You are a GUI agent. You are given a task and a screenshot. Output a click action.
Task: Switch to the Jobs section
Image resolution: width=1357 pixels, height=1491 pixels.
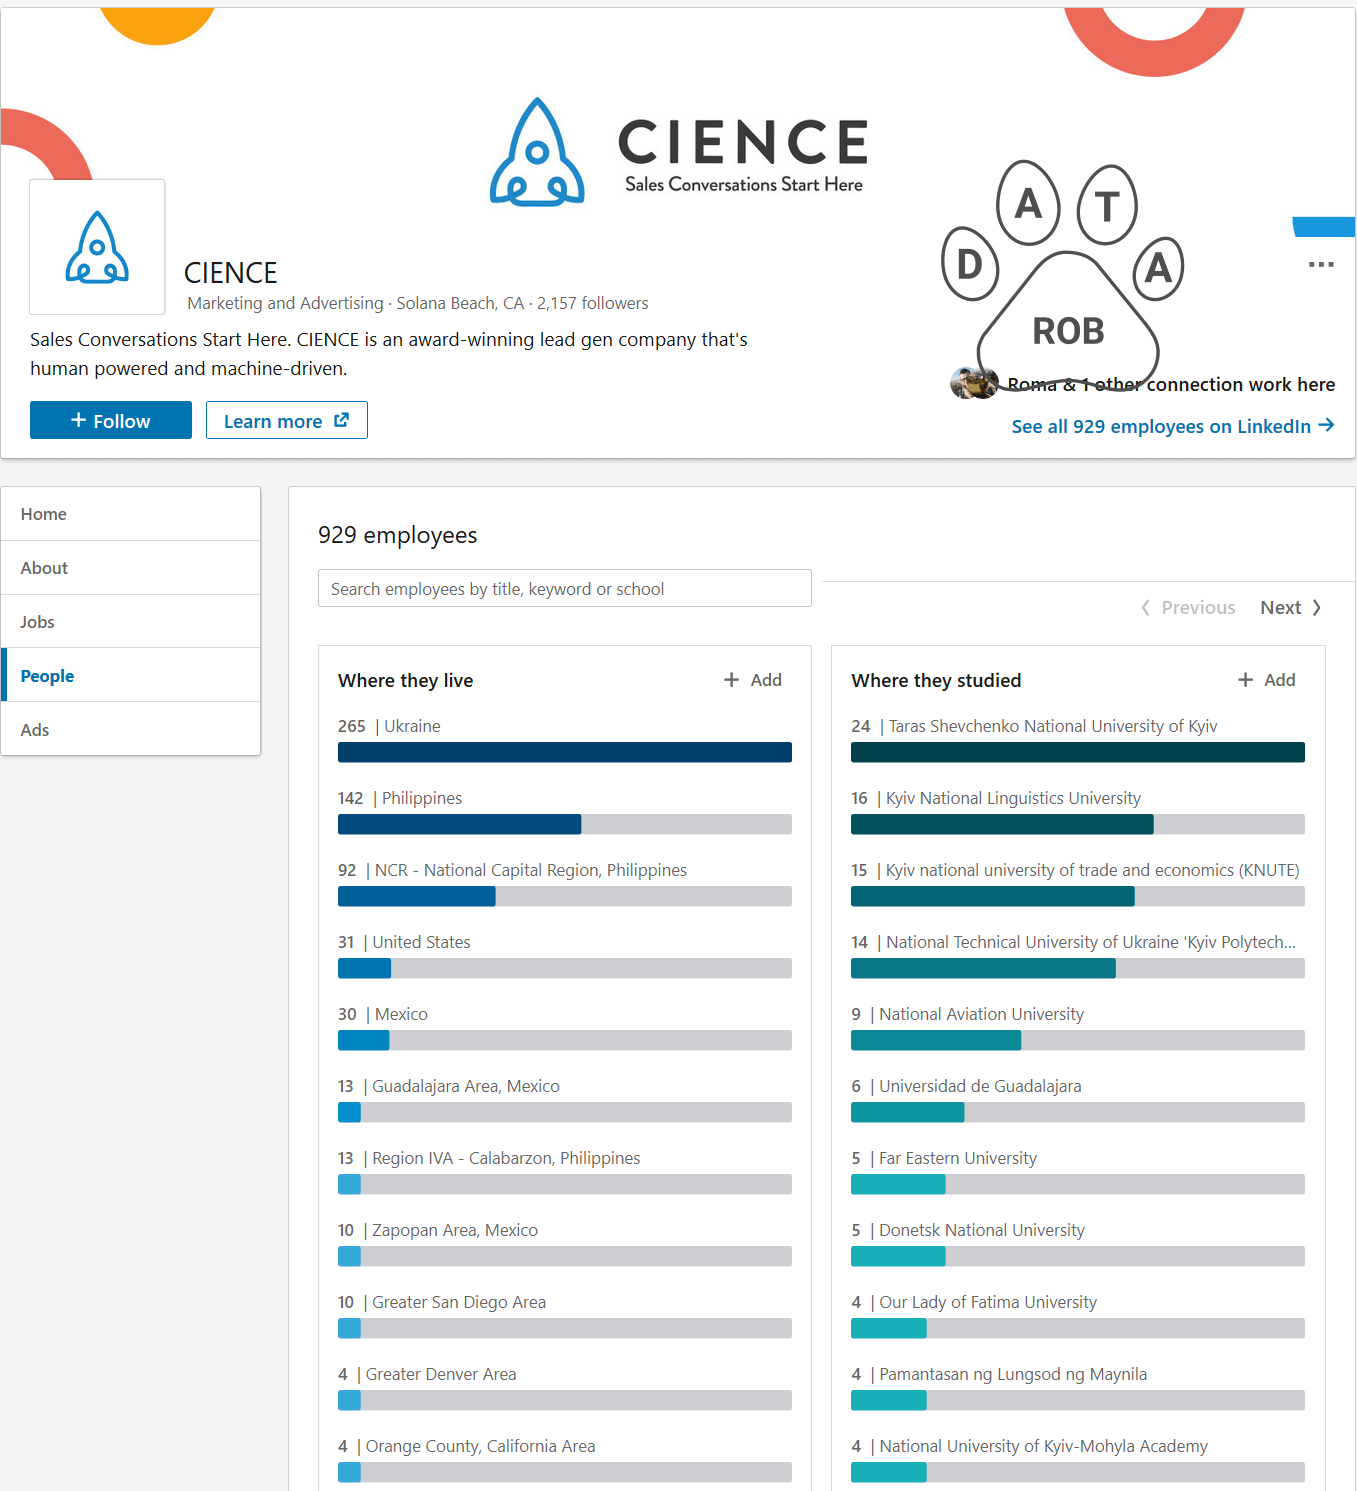tap(37, 621)
